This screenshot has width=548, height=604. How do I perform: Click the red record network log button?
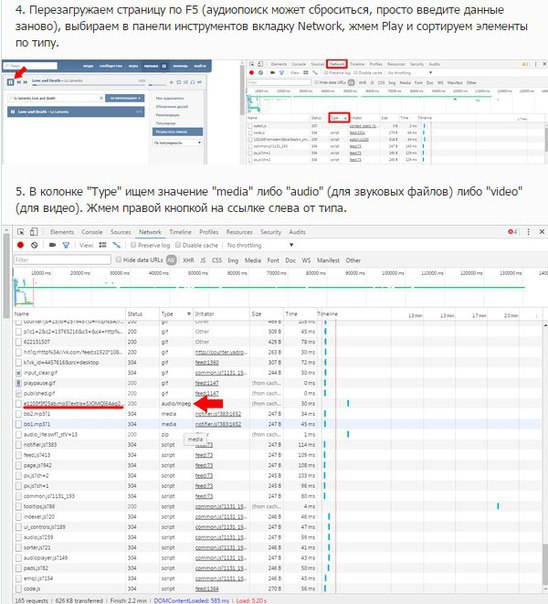pos(20,245)
